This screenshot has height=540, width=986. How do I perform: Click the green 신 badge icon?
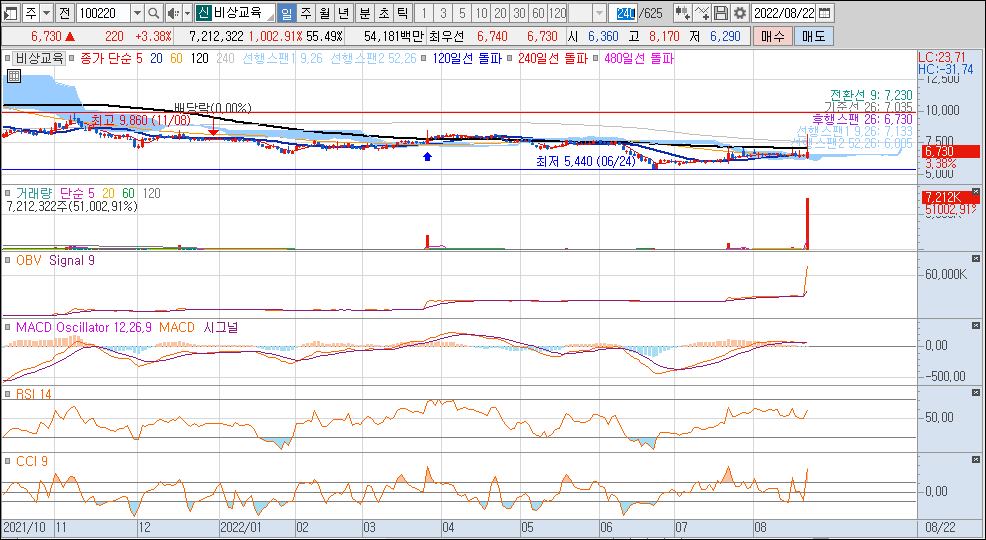coord(202,13)
